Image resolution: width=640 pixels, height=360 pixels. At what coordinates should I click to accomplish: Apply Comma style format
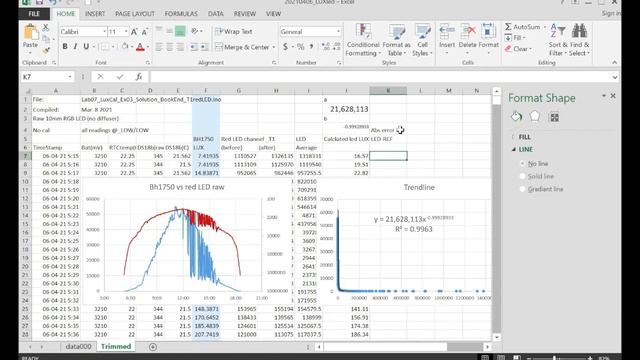coord(311,47)
